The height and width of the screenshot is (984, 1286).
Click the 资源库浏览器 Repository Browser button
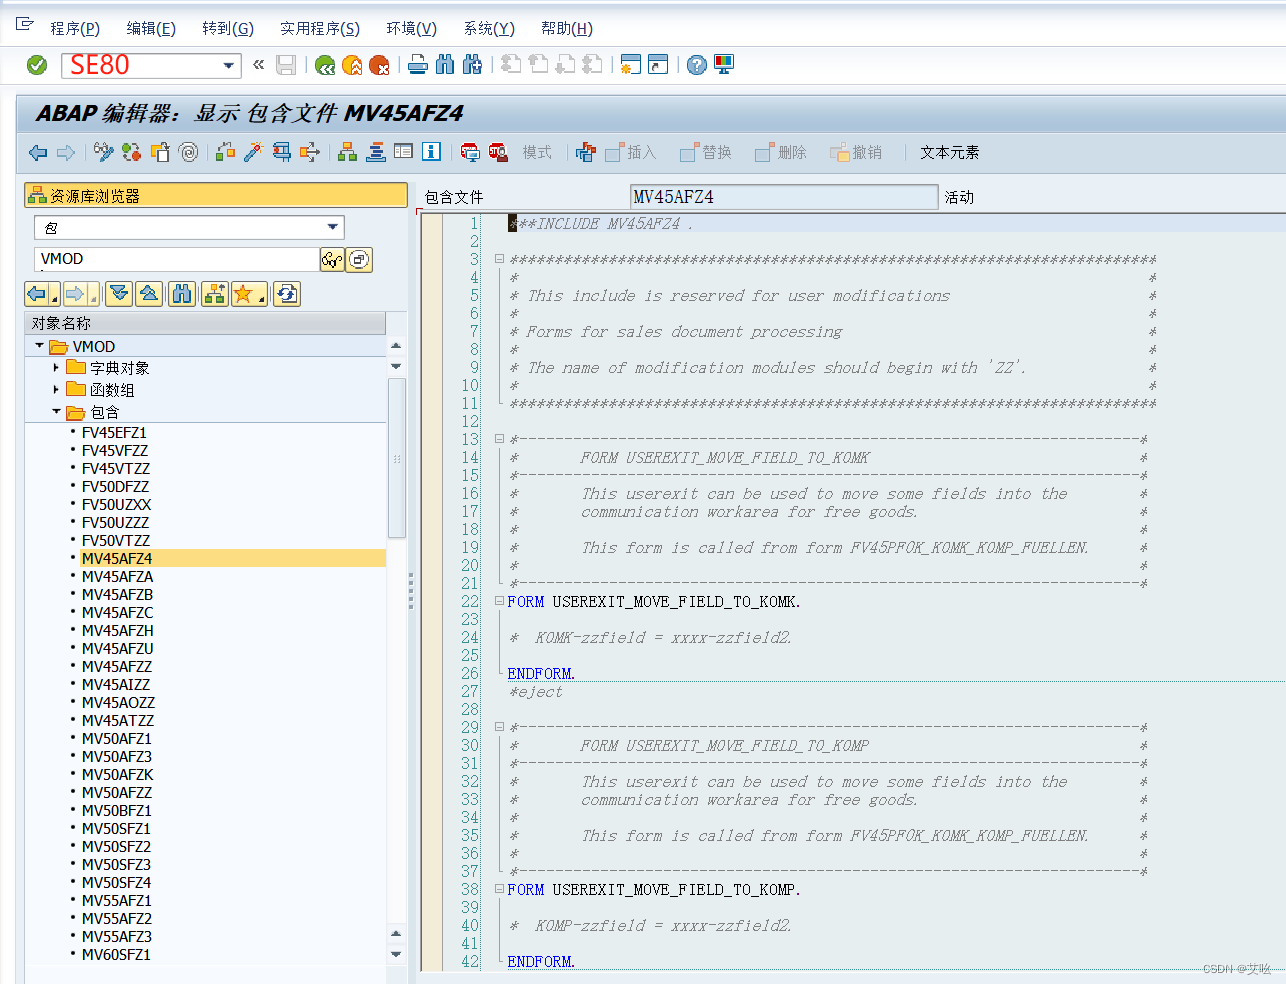click(x=216, y=195)
